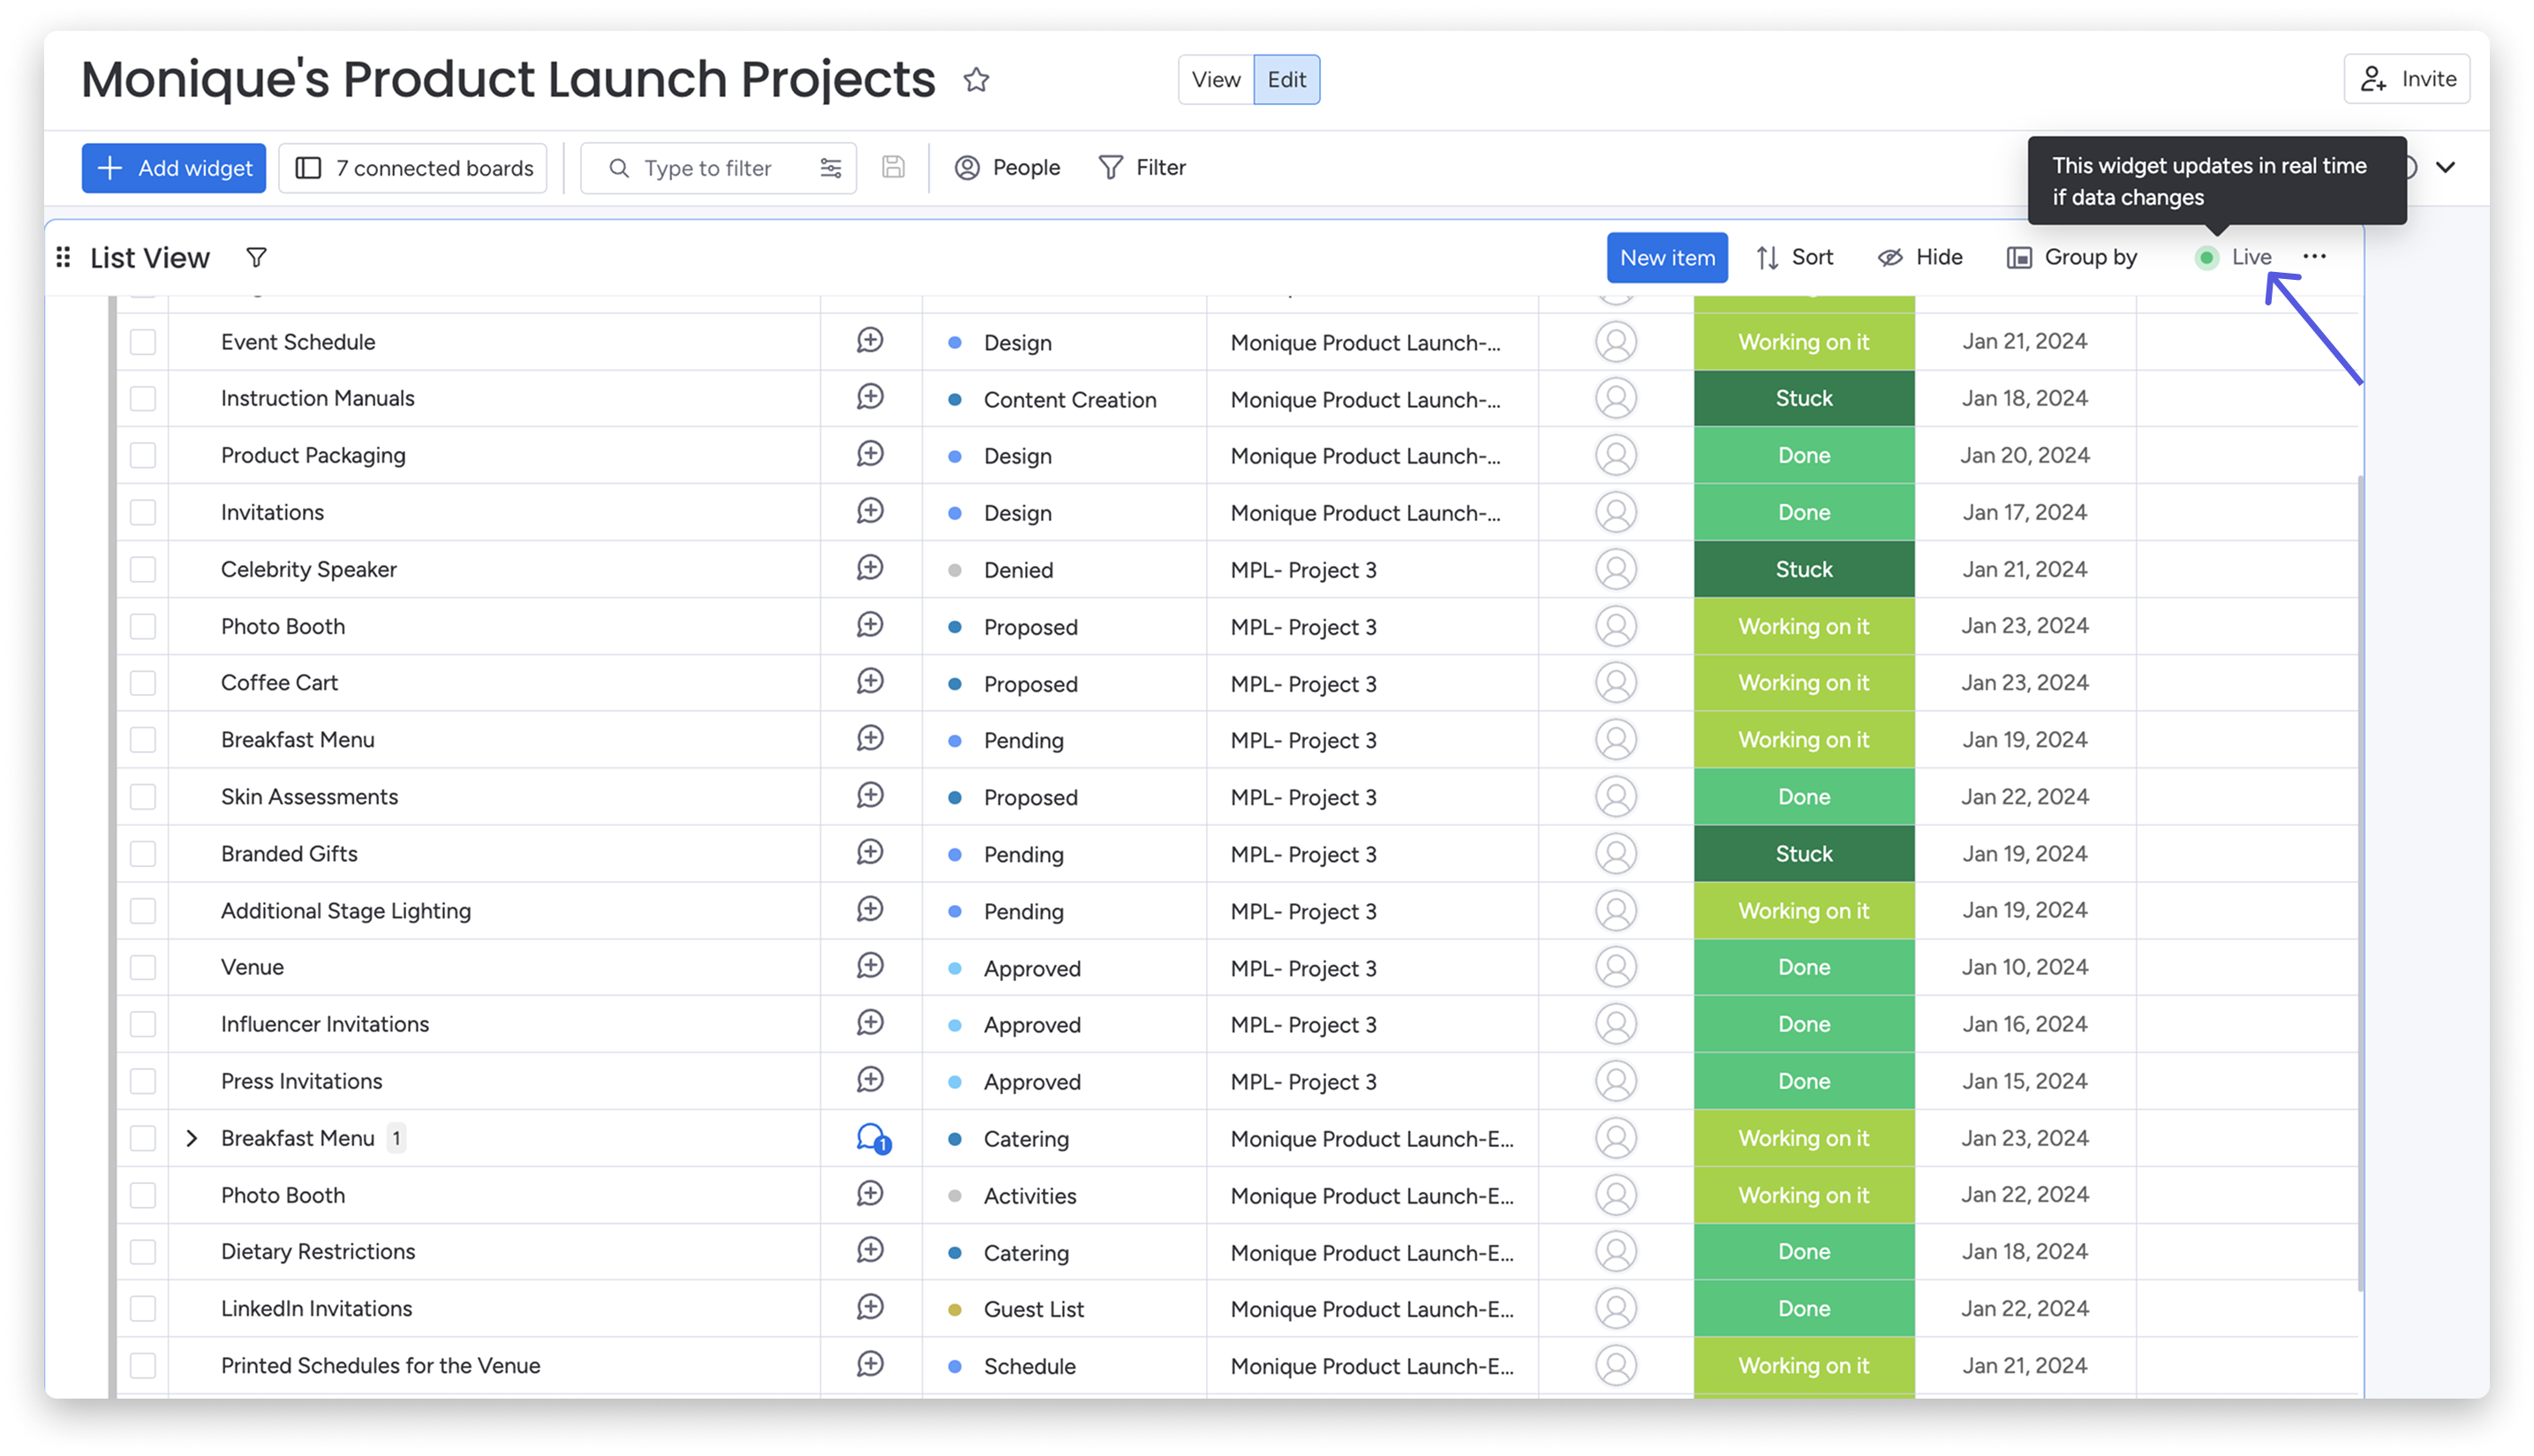Open board link for Instruction Manuals row
Viewport: 2534px width, 1456px height.
(1365, 399)
